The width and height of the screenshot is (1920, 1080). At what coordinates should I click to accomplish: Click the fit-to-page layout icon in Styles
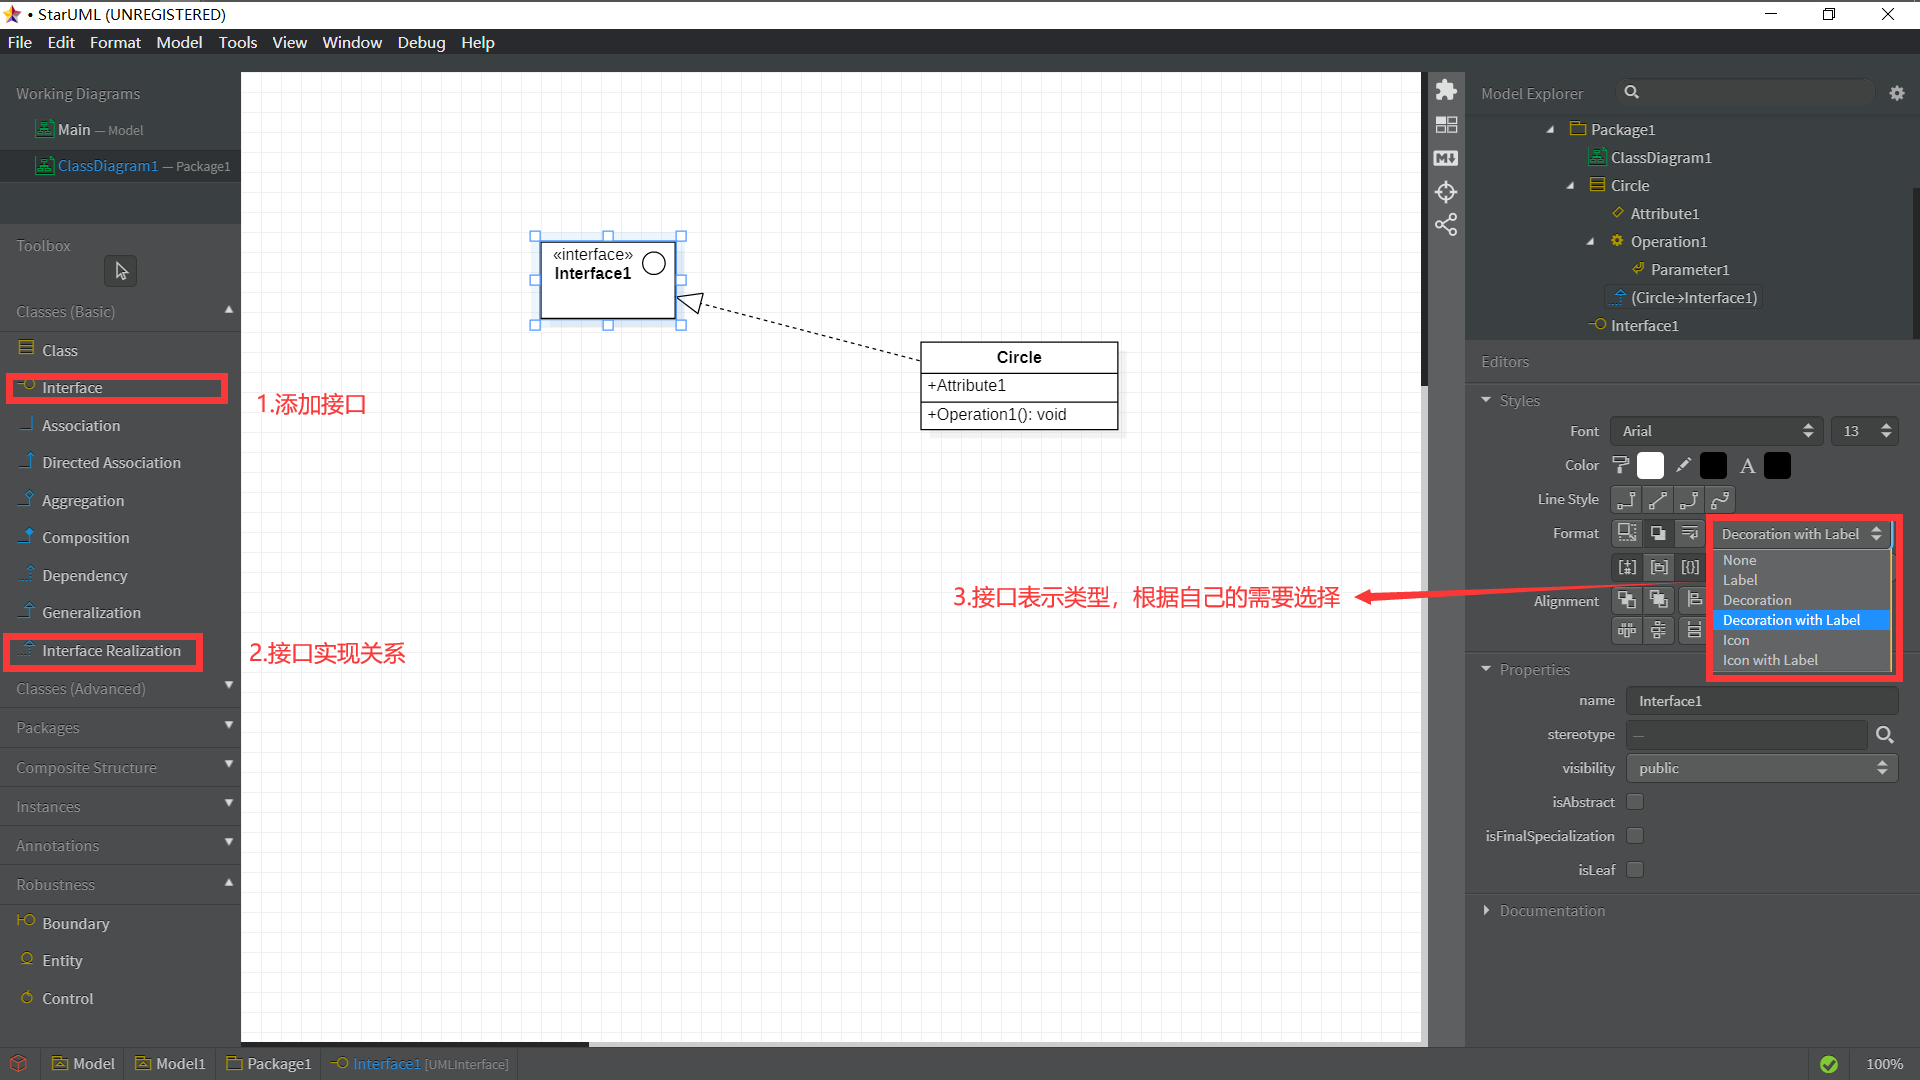coord(1625,533)
